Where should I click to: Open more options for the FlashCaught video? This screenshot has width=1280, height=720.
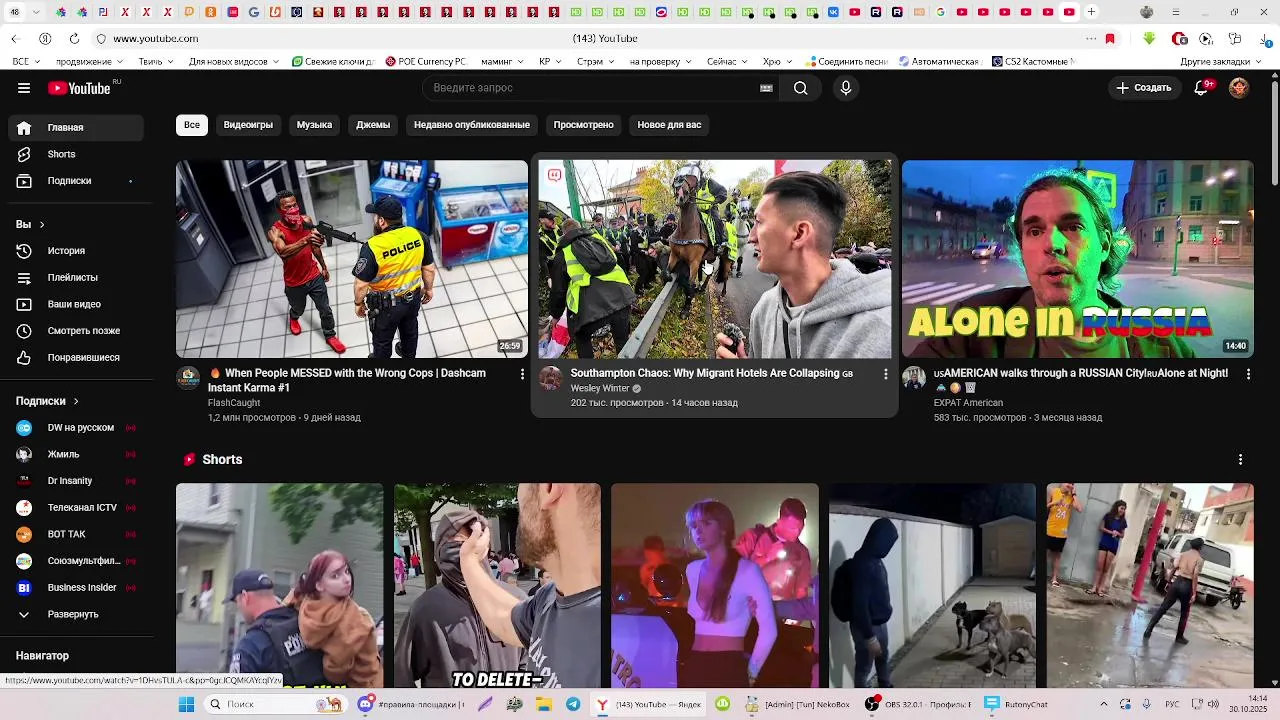pyautogui.click(x=522, y=374)
